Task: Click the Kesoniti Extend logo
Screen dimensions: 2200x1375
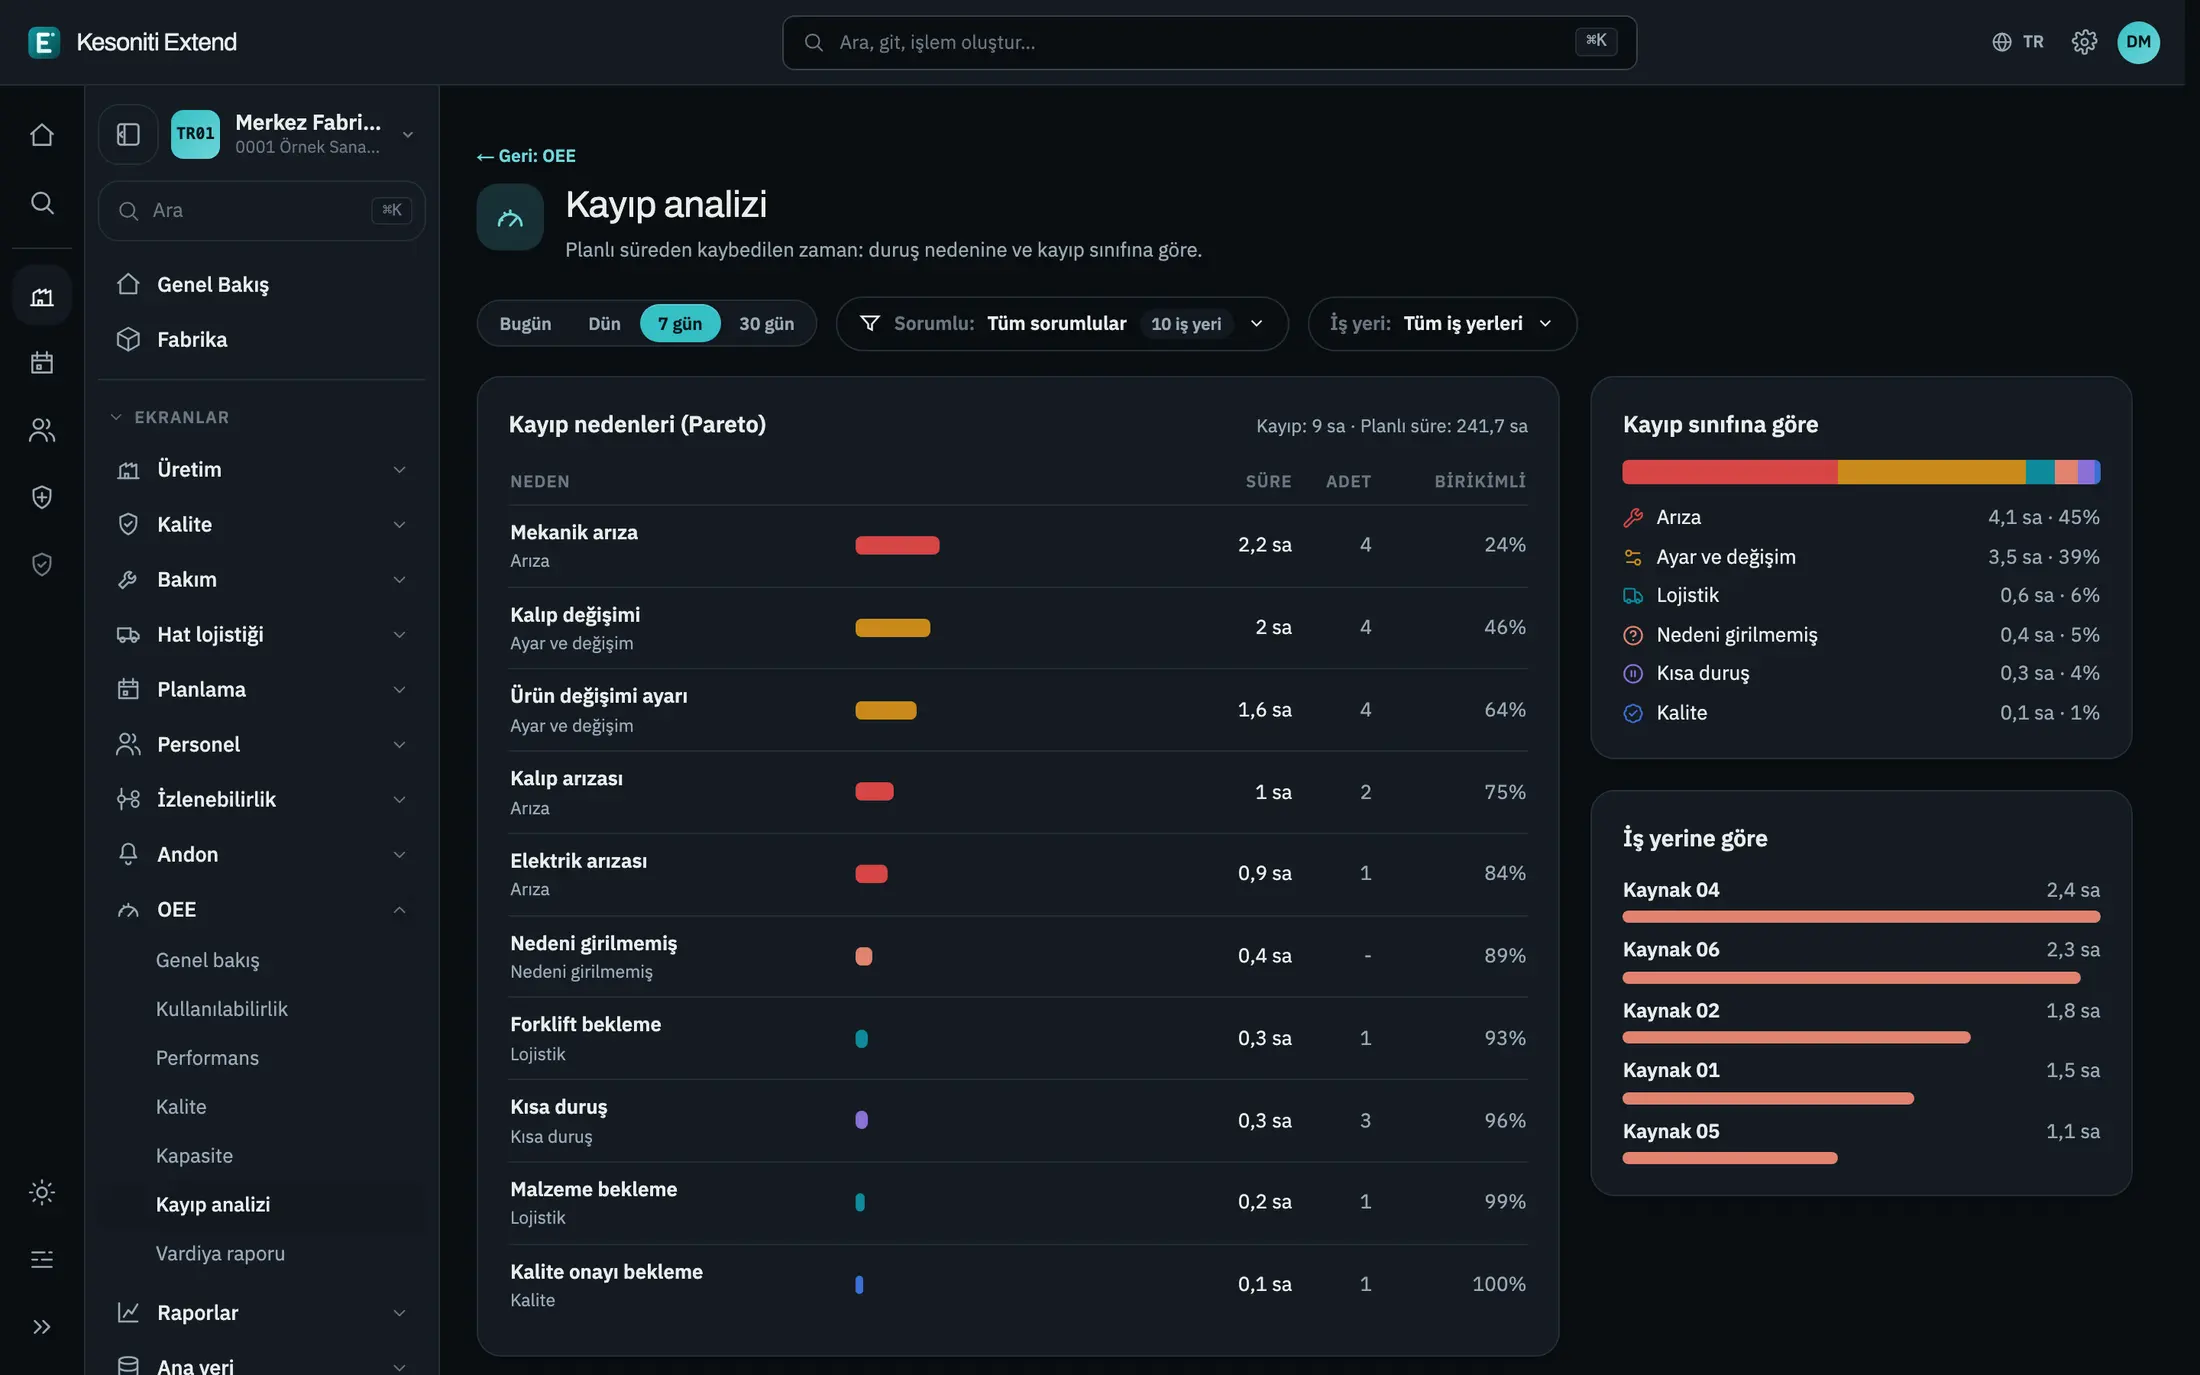Action: (x=133, y=42)
